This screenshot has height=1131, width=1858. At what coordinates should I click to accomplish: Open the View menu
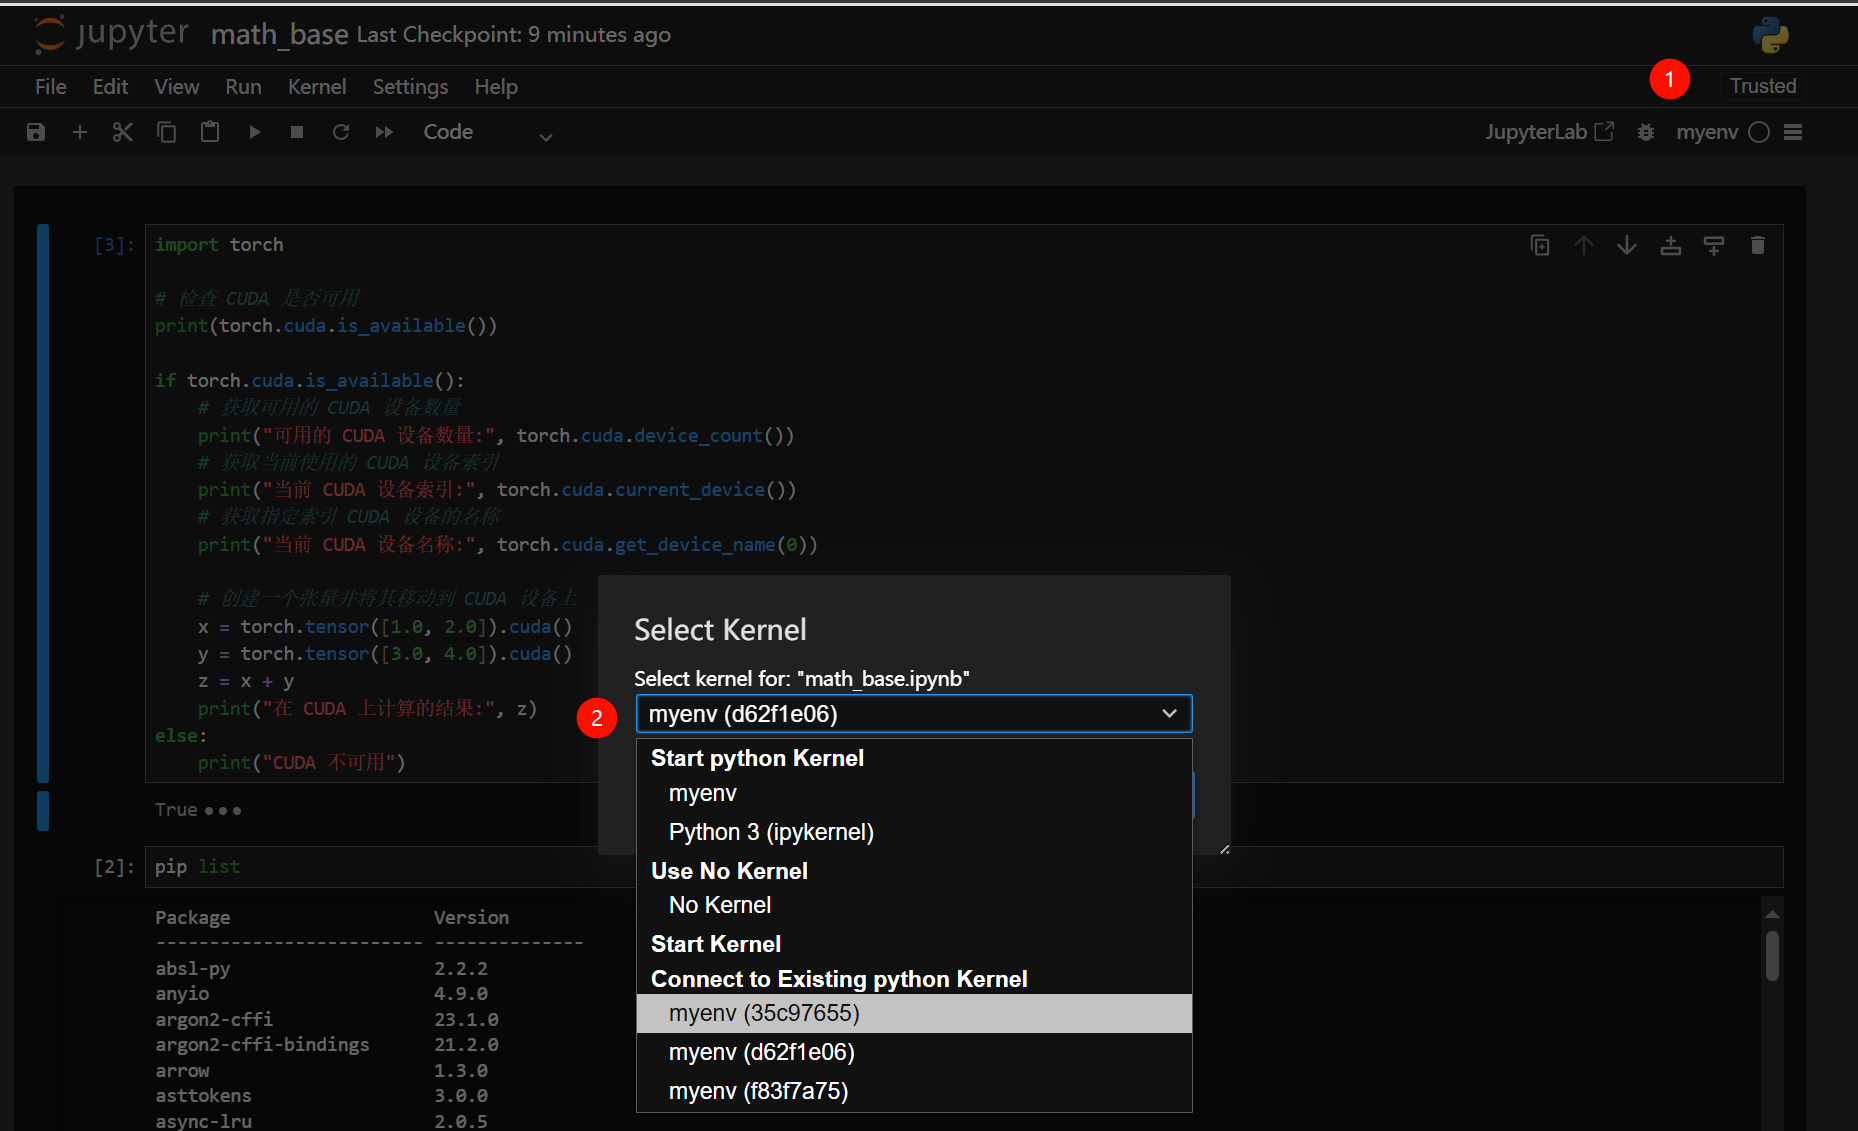[177, 87]
